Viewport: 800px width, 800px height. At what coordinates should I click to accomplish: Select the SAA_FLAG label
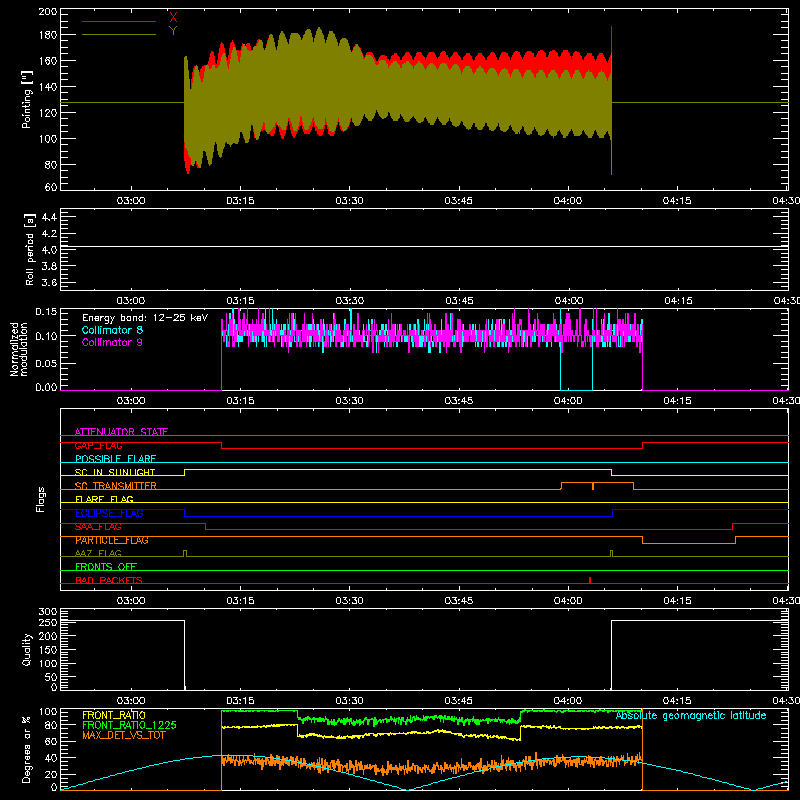pyautogui.click(x=98, y=527)
